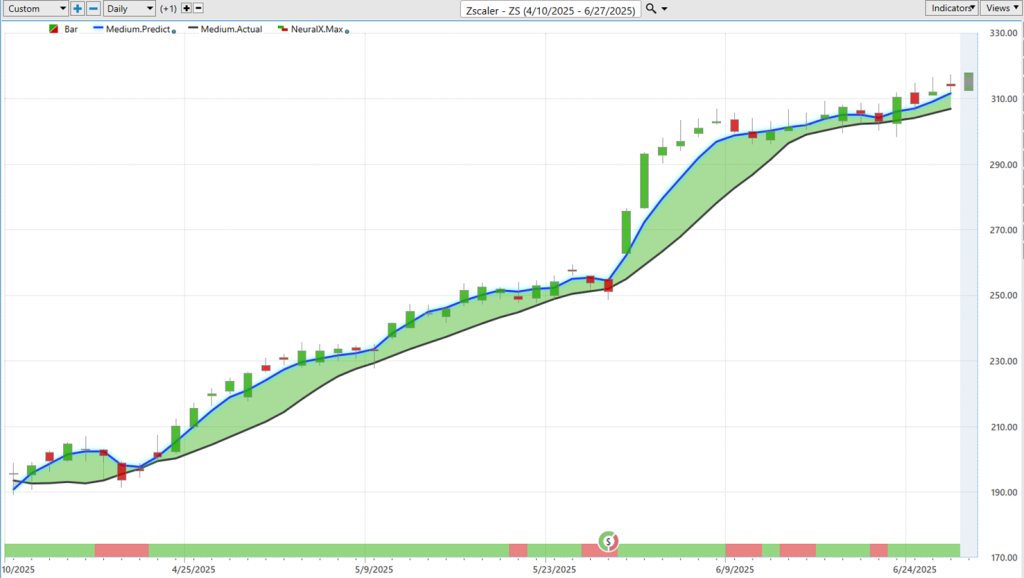Open the Indicators dropdown menu
This screenshot has height=578, width=1024.
tap(952, 8)
